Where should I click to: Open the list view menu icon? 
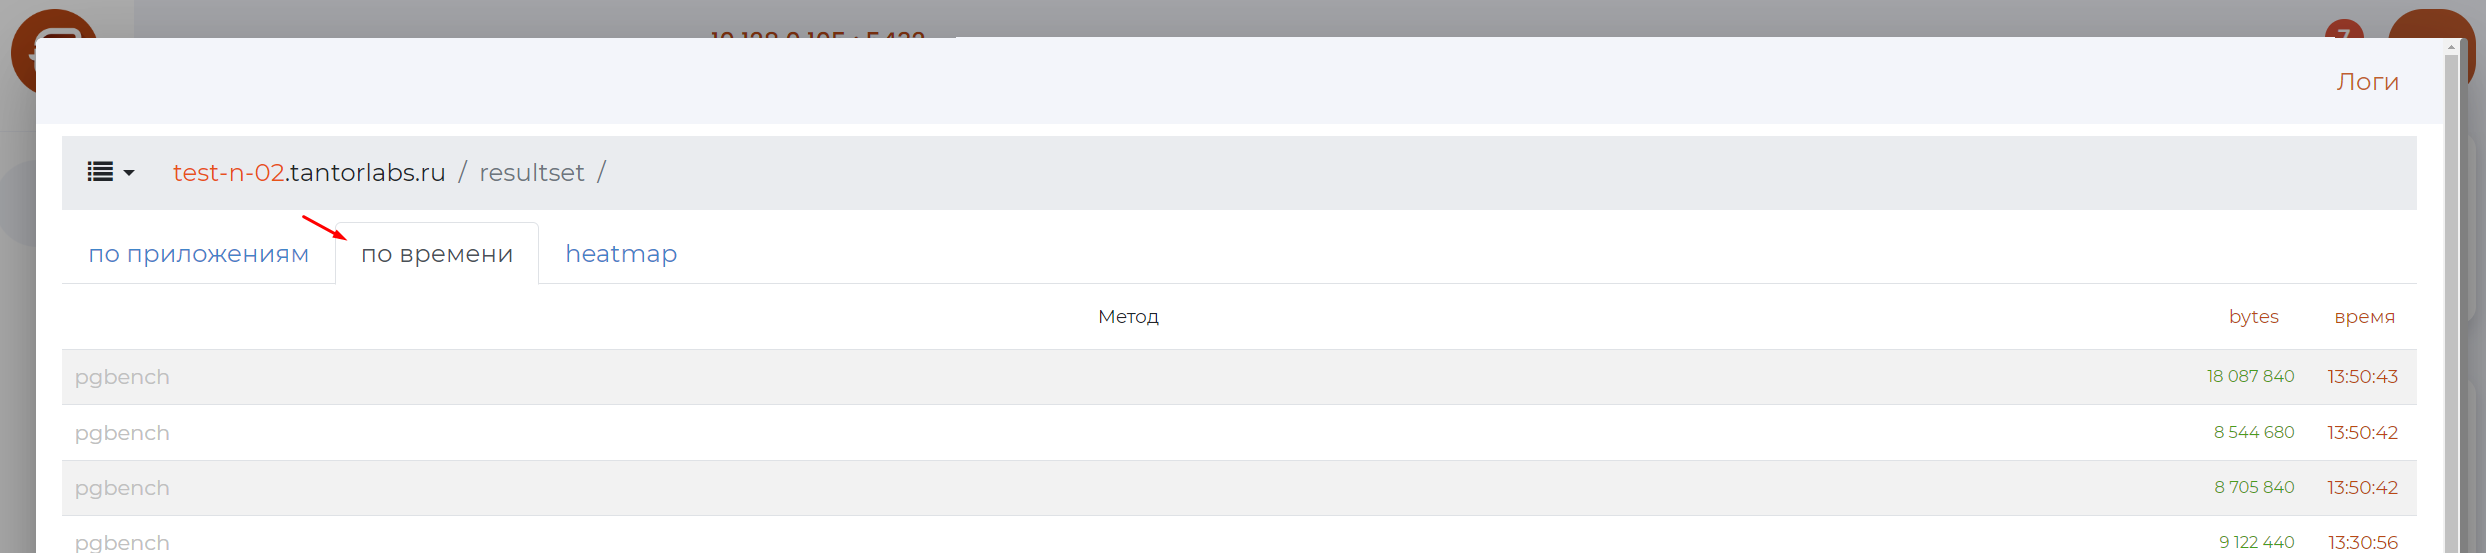click(x=100, y=172)
